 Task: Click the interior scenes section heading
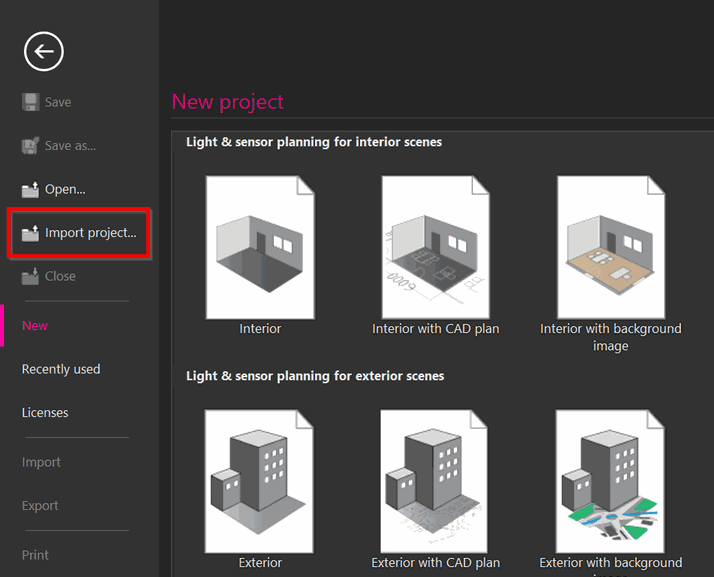[314, 142]
